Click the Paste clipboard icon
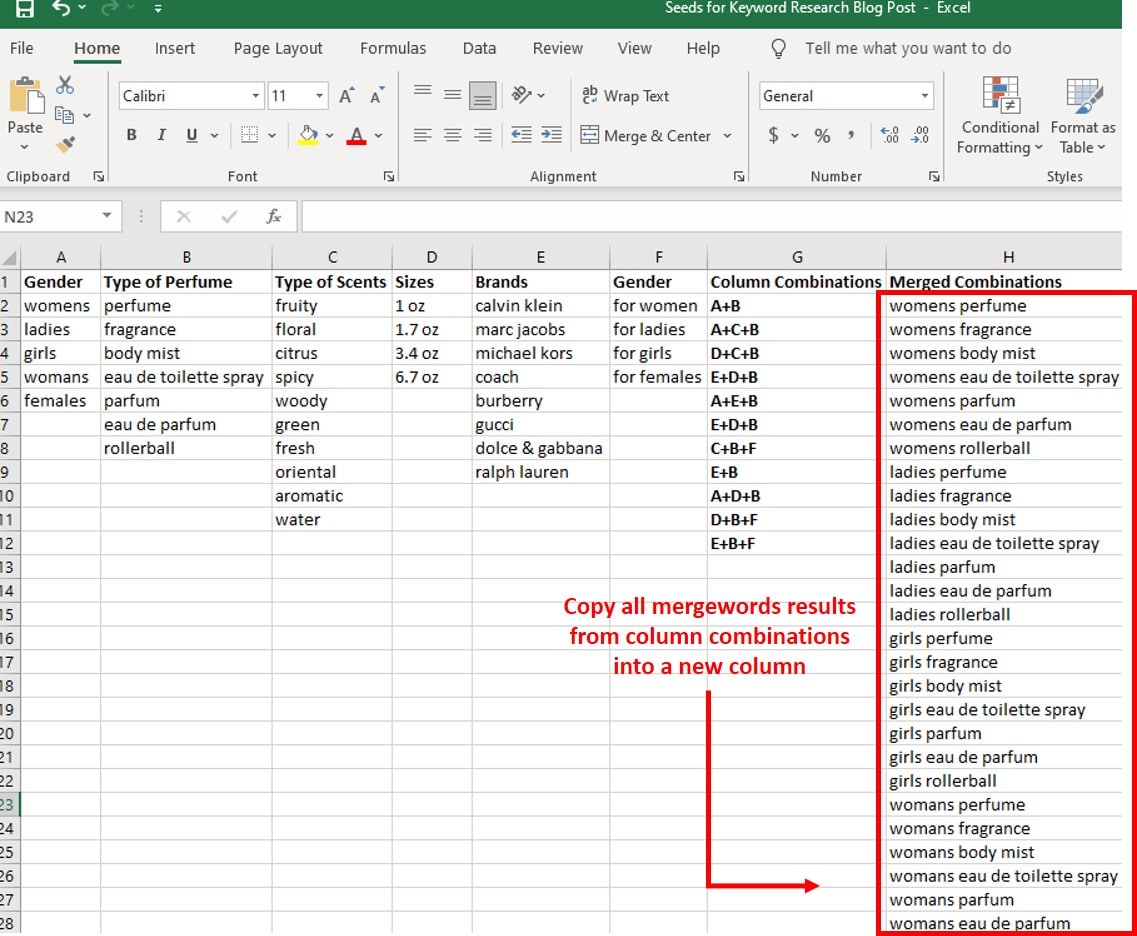Screen dimensions: 1137x936 26,95
